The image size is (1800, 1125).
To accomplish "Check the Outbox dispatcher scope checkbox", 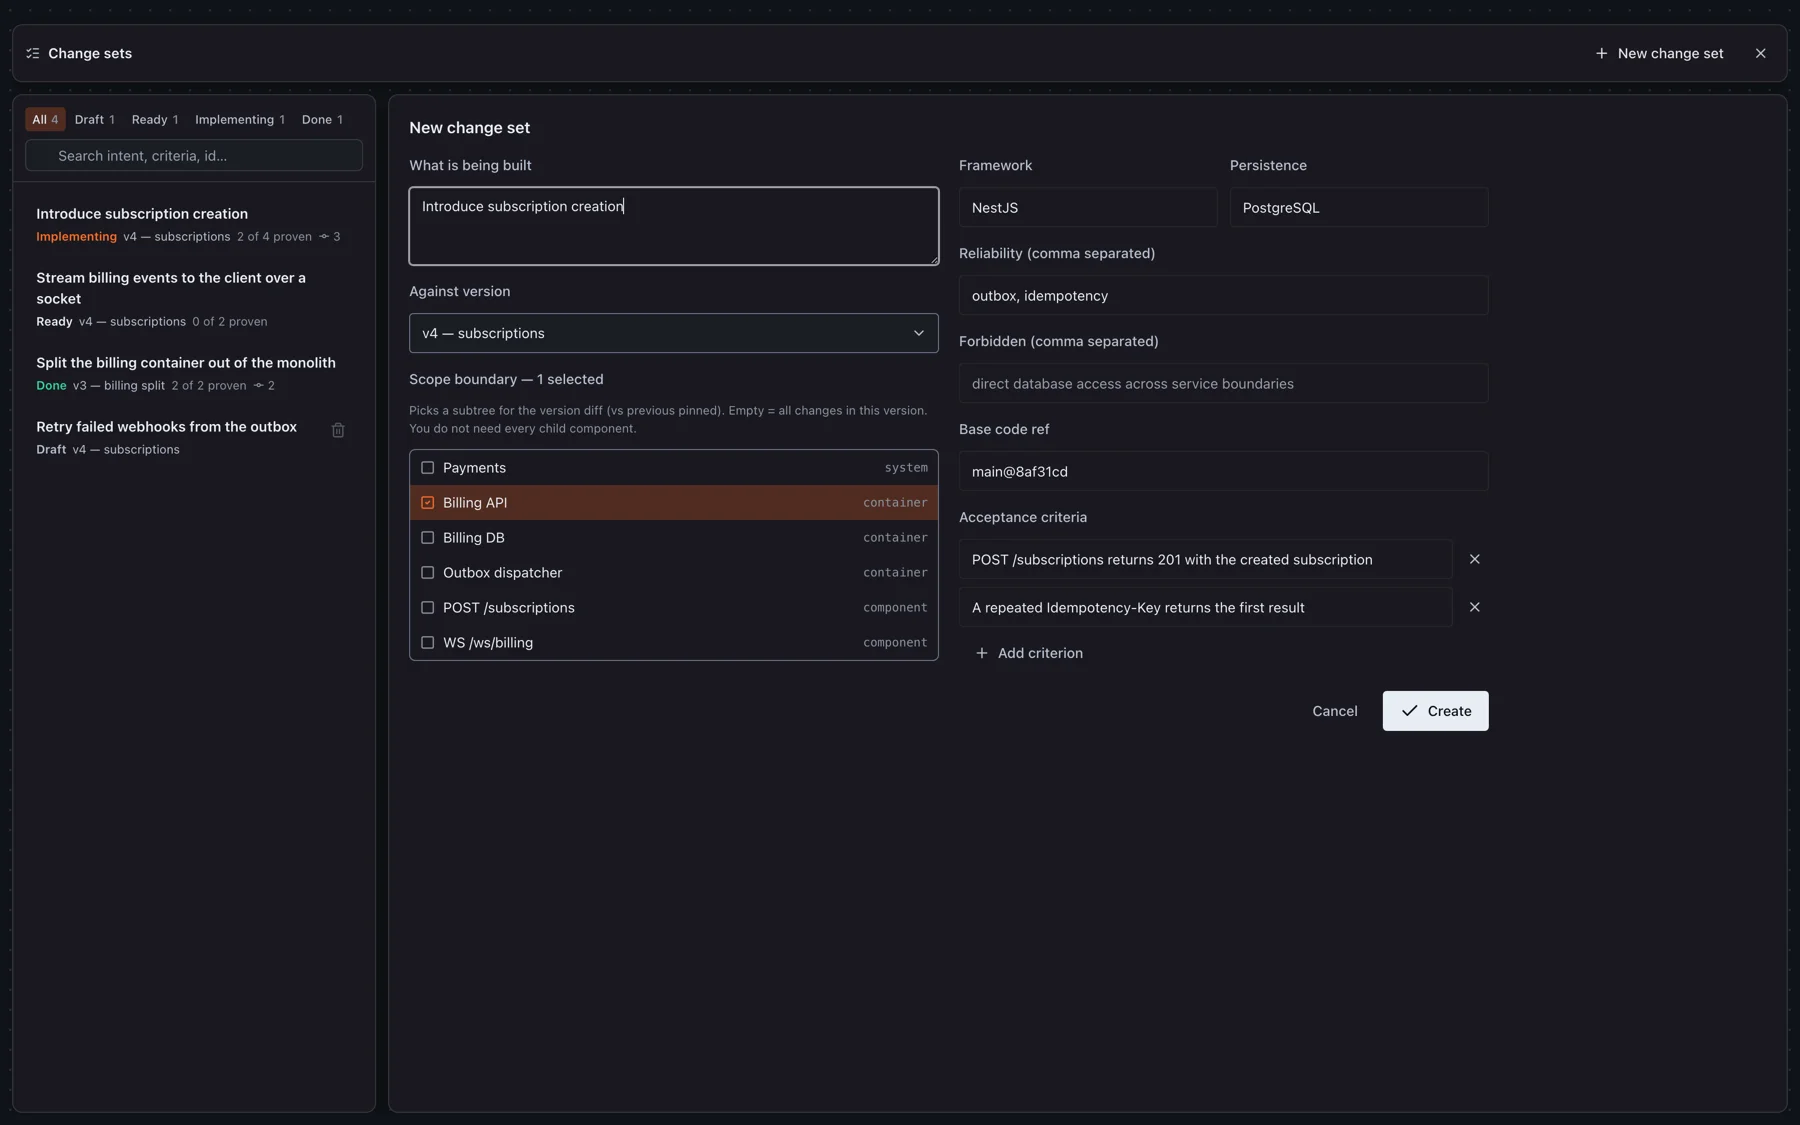I will [427, 573].
